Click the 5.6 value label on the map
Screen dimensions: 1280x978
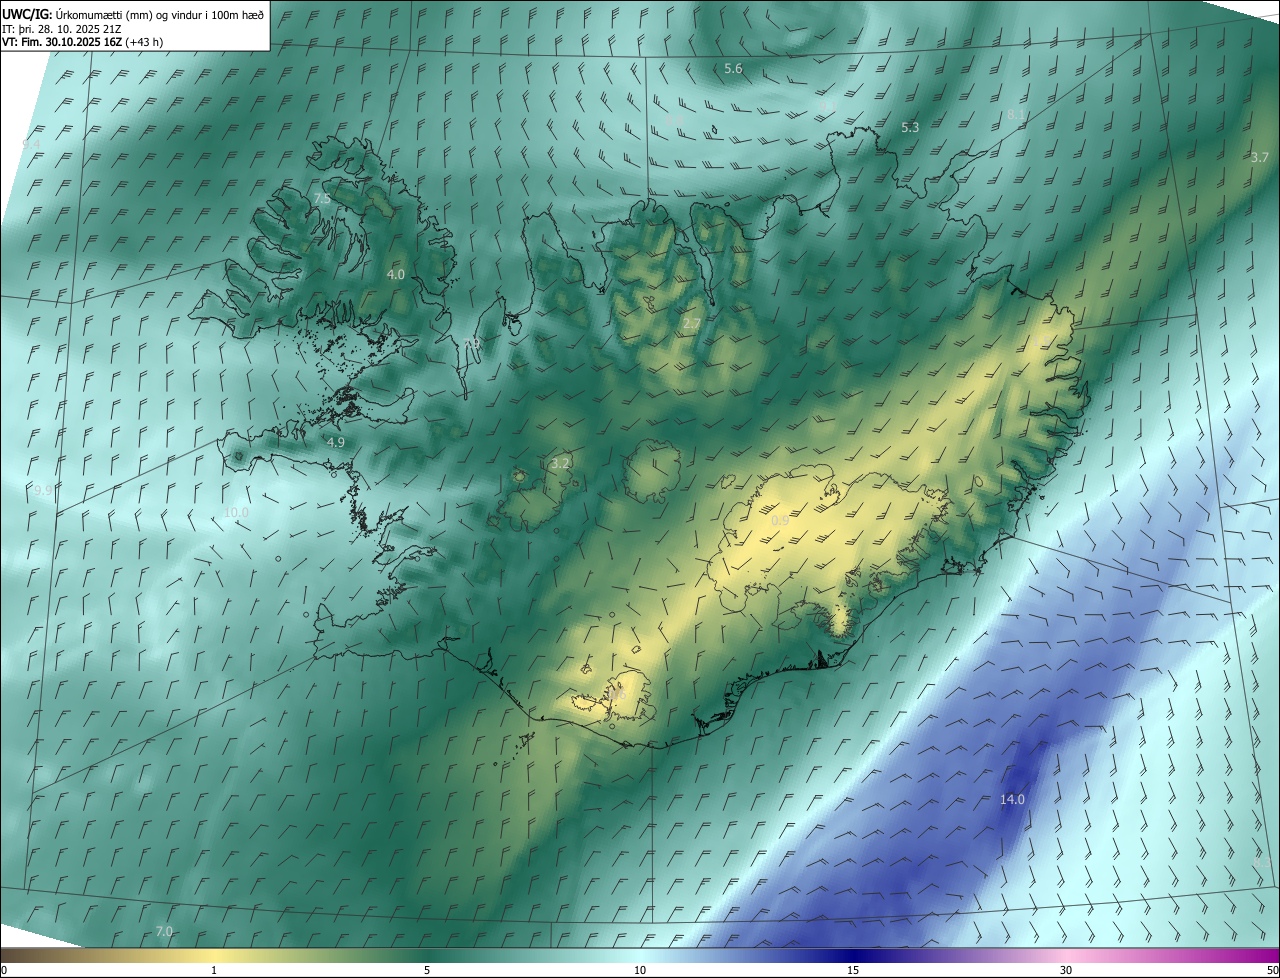733,69
